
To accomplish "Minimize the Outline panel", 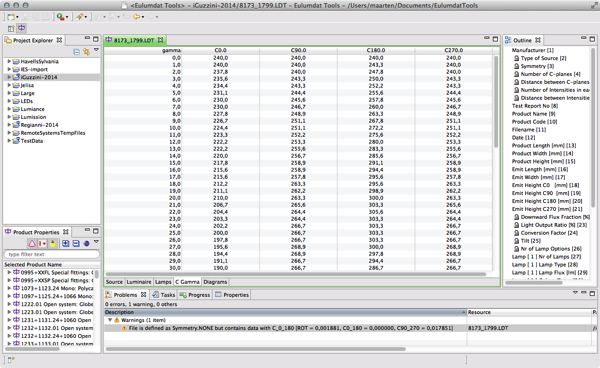I will click(584, 38).
